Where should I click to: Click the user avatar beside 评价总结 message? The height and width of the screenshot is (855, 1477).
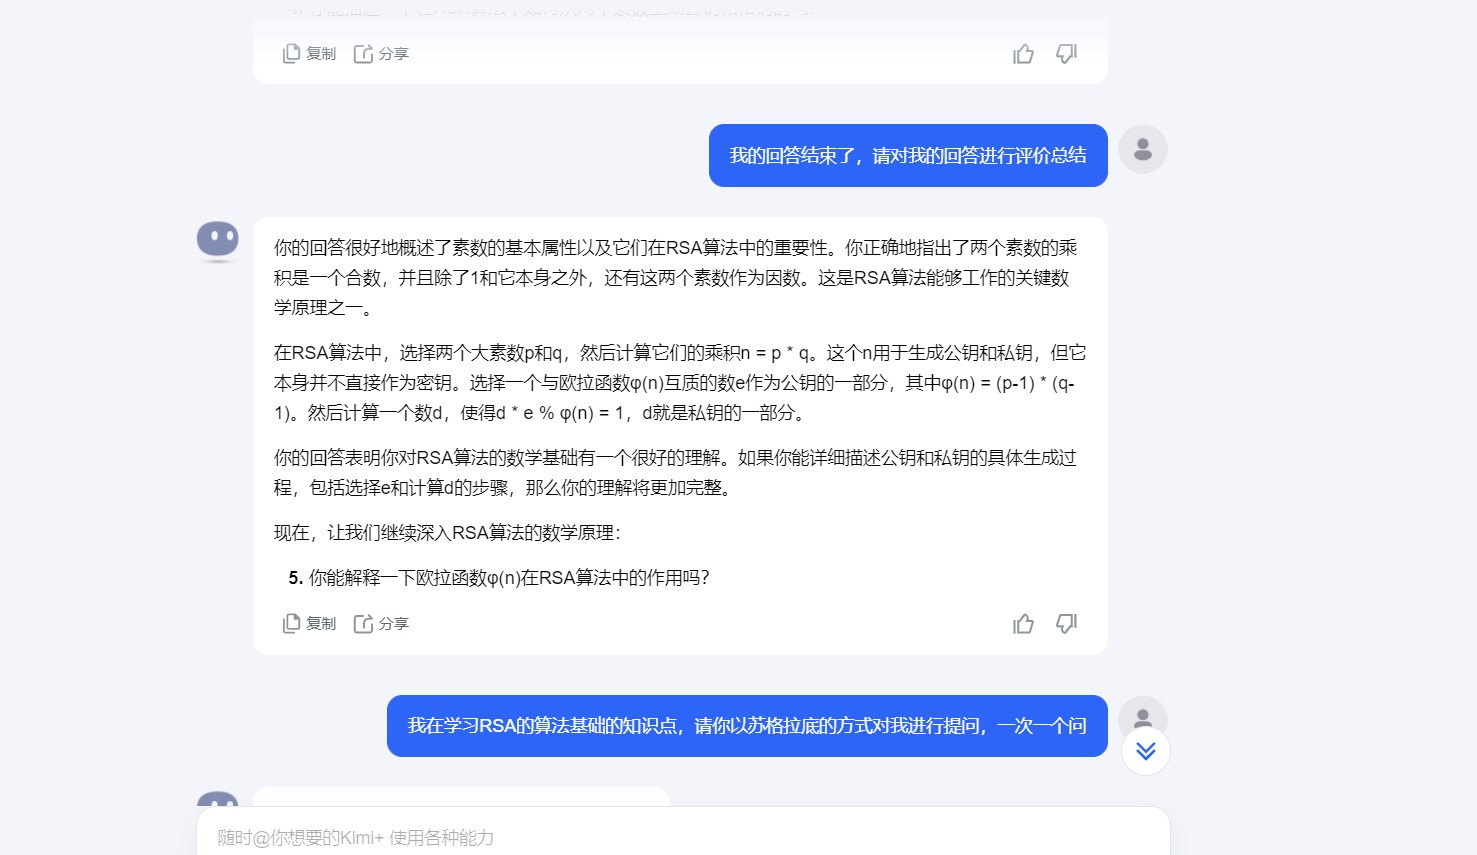tap(1143, 149)
